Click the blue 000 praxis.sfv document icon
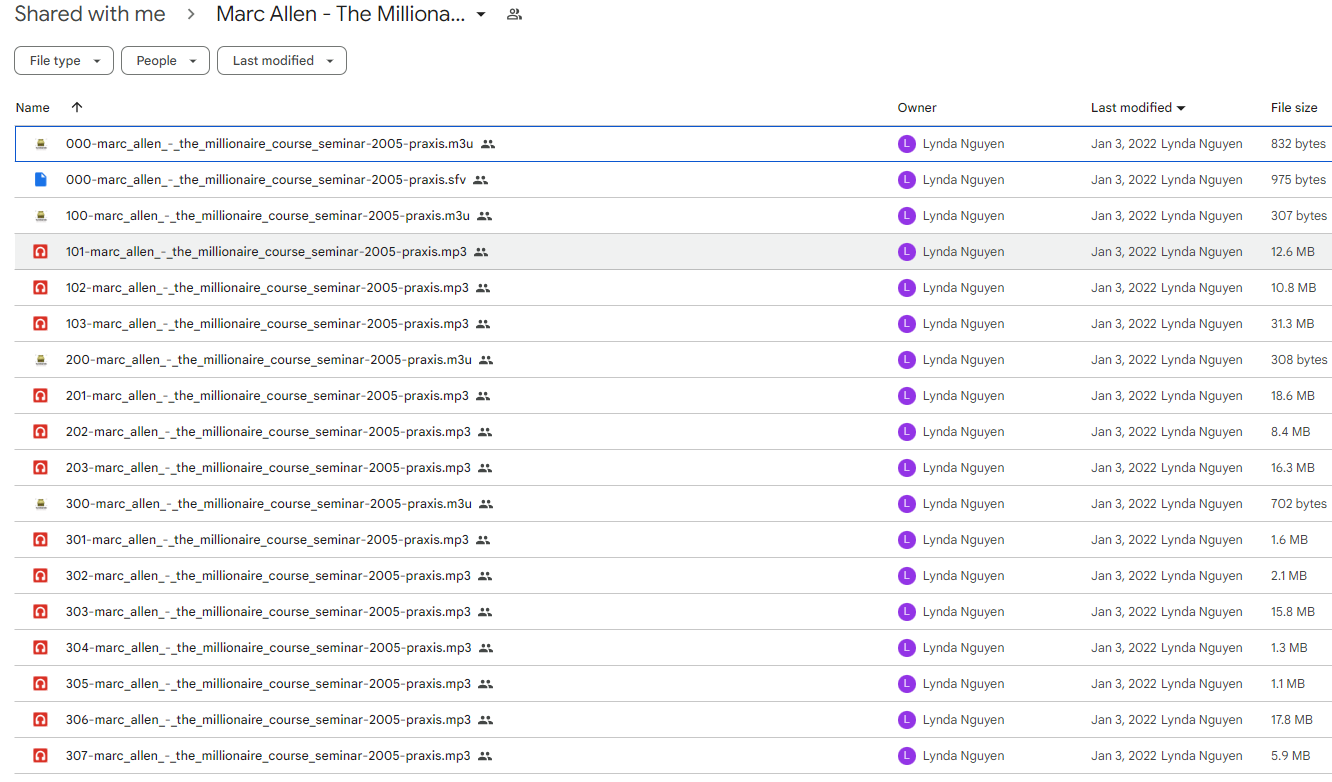The height and width of the screenshot is (782, 1332). coord(40,180)
